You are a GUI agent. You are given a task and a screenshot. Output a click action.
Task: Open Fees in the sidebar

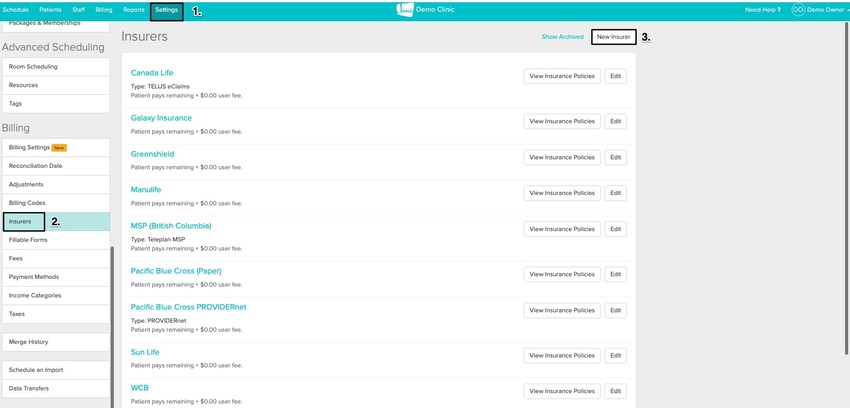tap(55, 258)
